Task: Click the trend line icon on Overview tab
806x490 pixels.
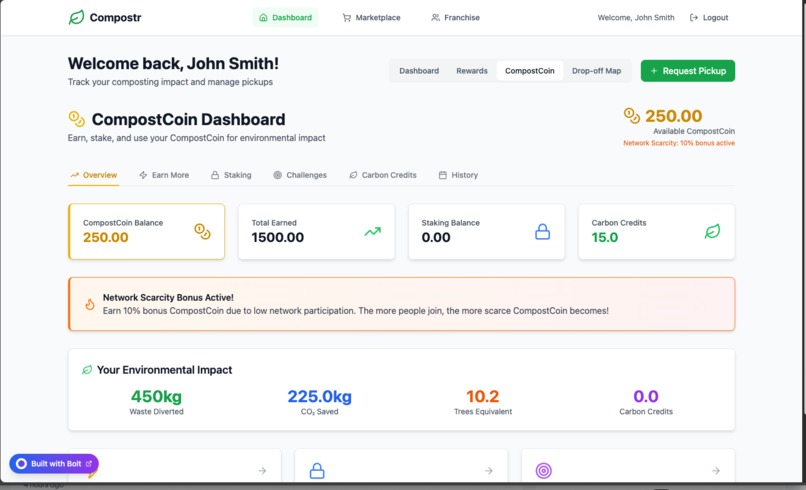Action: point(75,175)
